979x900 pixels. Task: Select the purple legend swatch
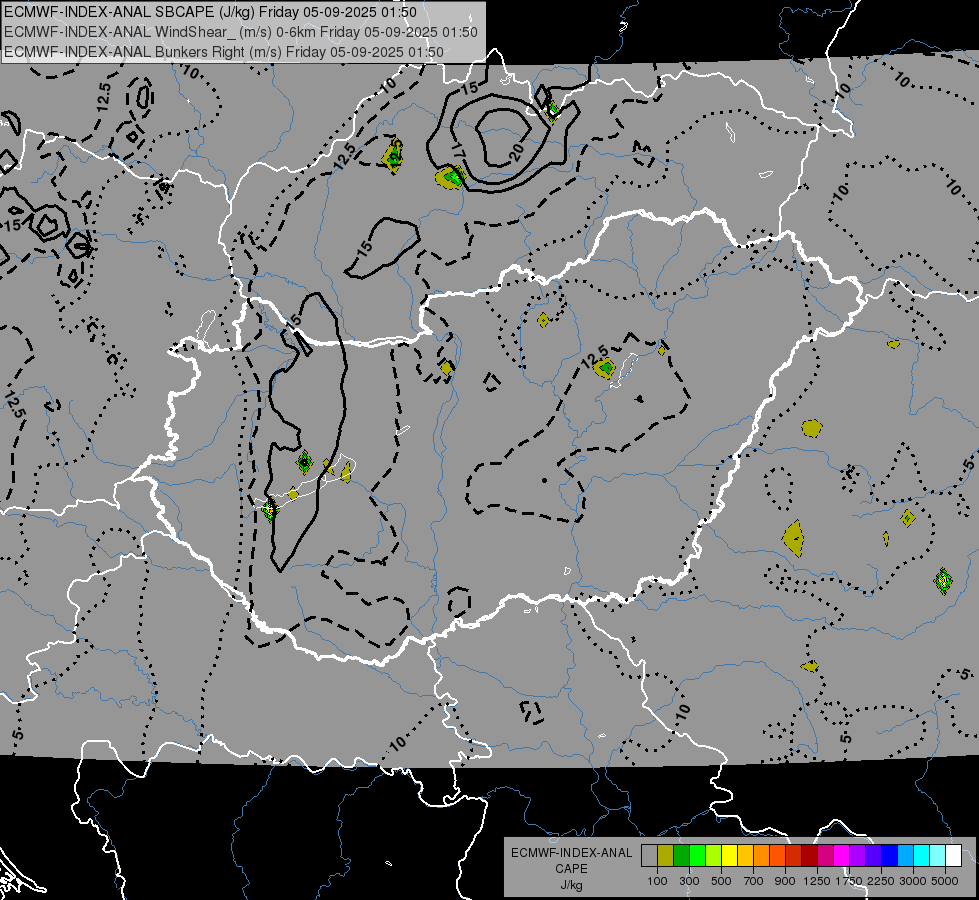[x=858, y=856]
